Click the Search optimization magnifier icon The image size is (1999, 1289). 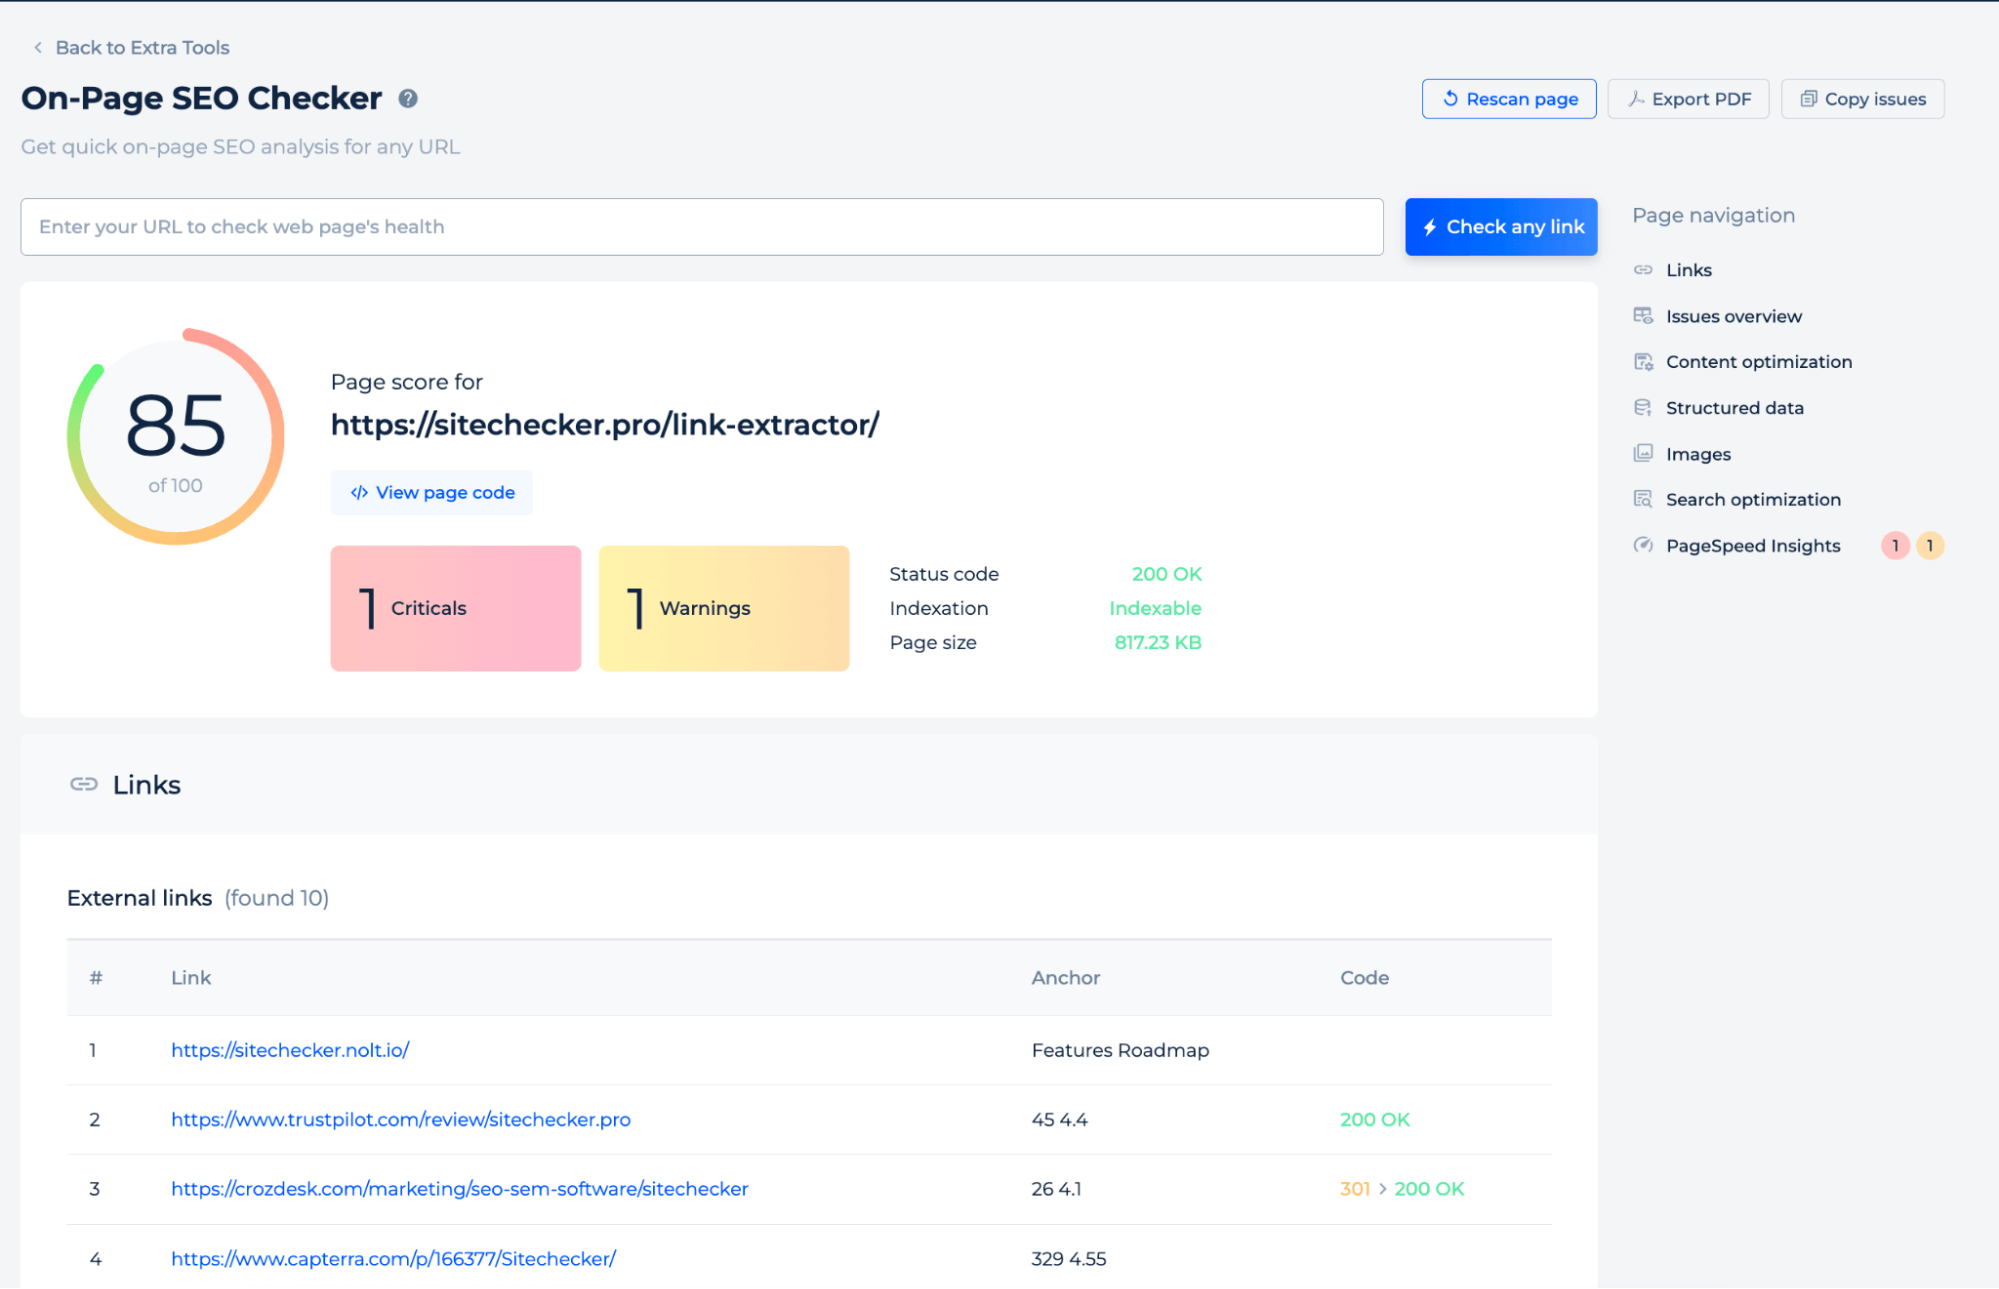pos(1643,500)
